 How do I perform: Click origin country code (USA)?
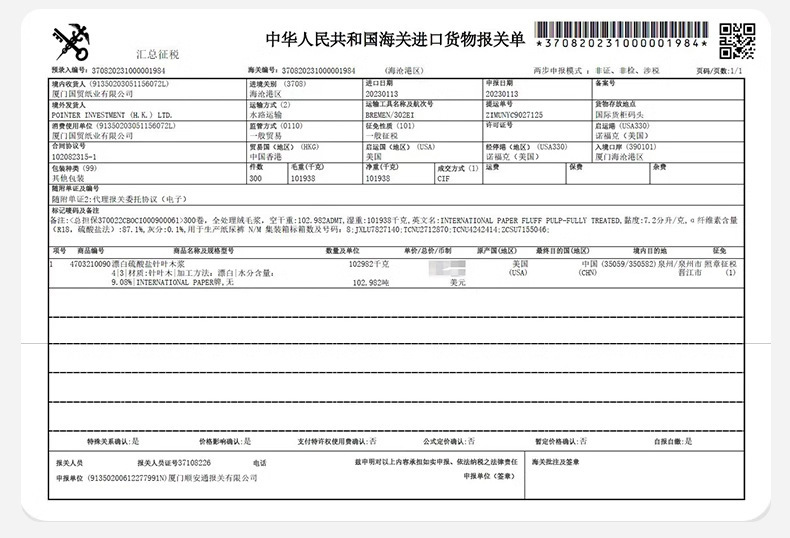[518, 273]
